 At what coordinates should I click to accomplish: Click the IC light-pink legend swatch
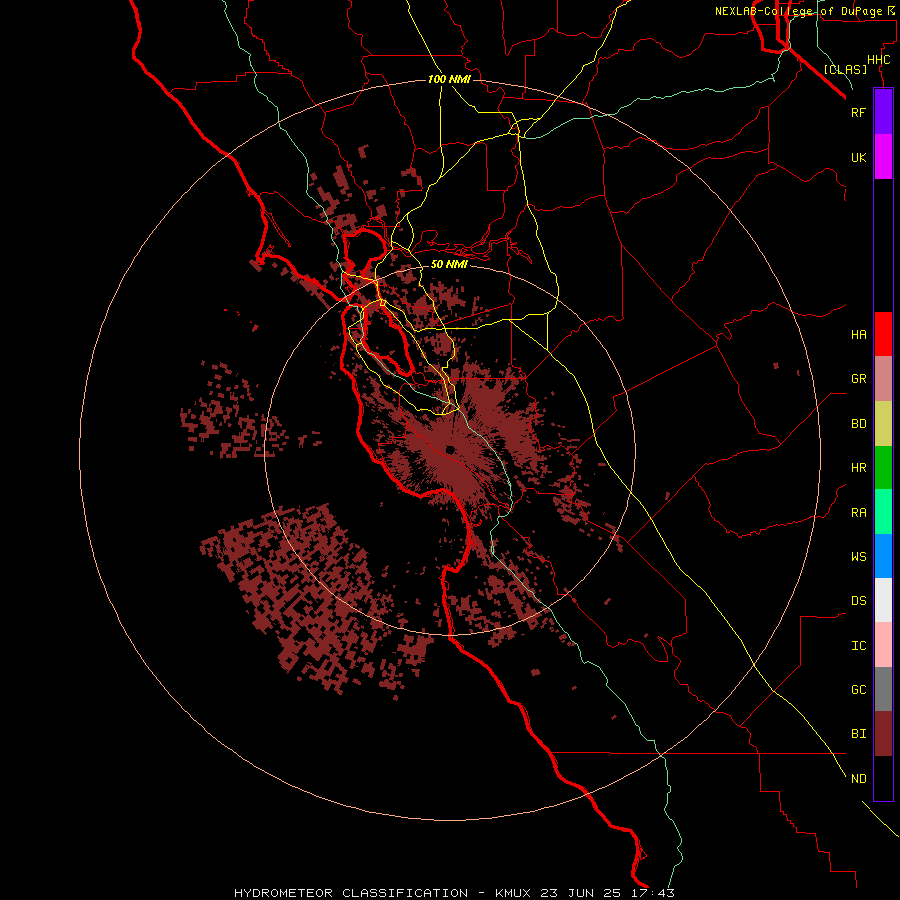pyautogui.click(x=883, y=645)
